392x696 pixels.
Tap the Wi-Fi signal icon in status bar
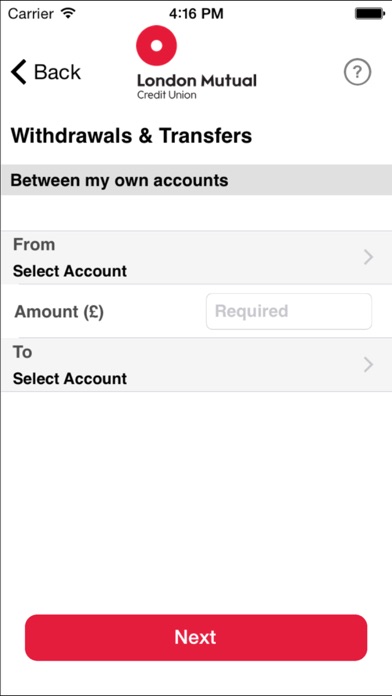pos(68,14)
